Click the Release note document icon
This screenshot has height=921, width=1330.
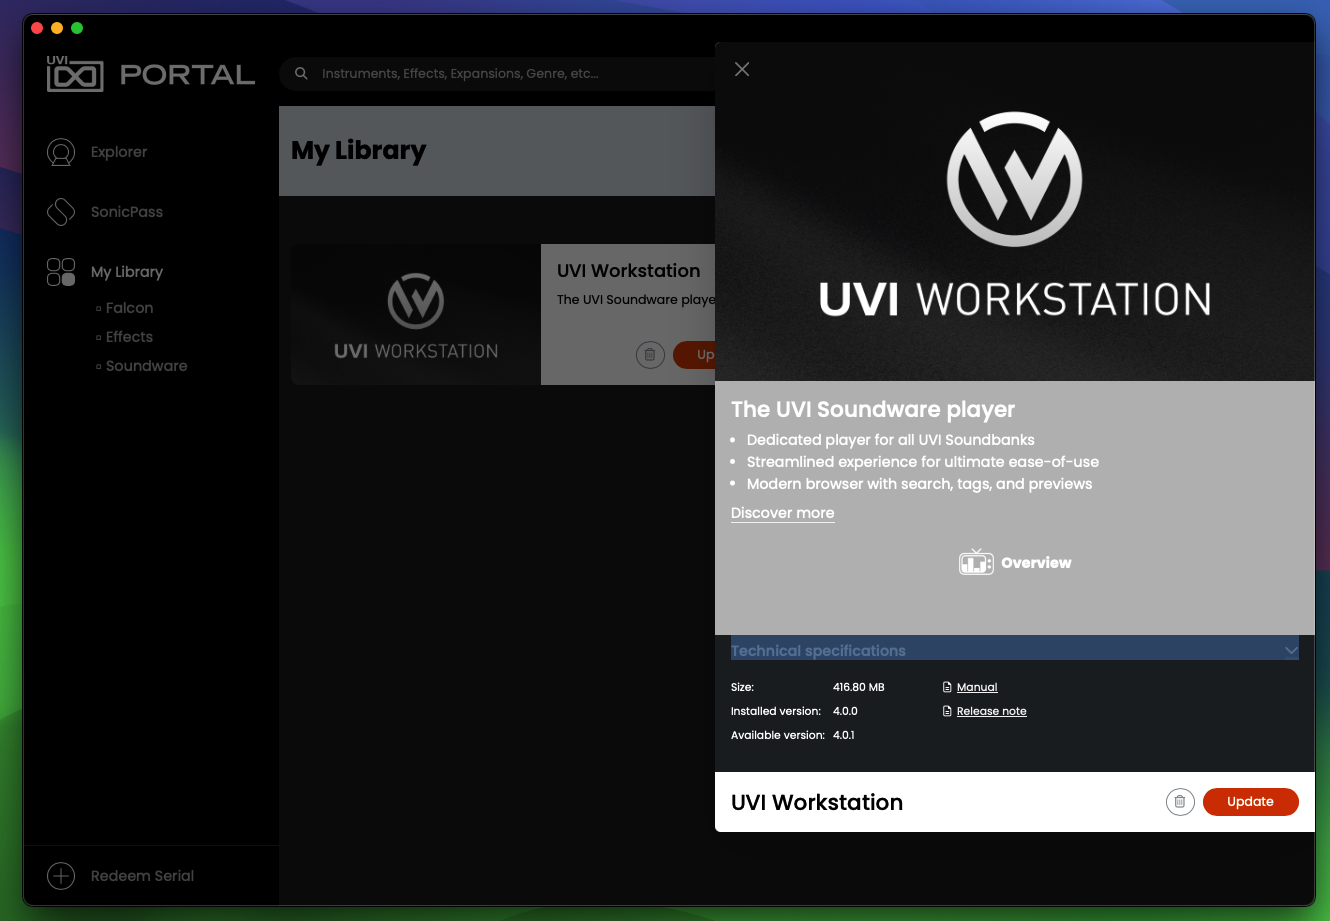pyautogui.click(x=948, y=711)
